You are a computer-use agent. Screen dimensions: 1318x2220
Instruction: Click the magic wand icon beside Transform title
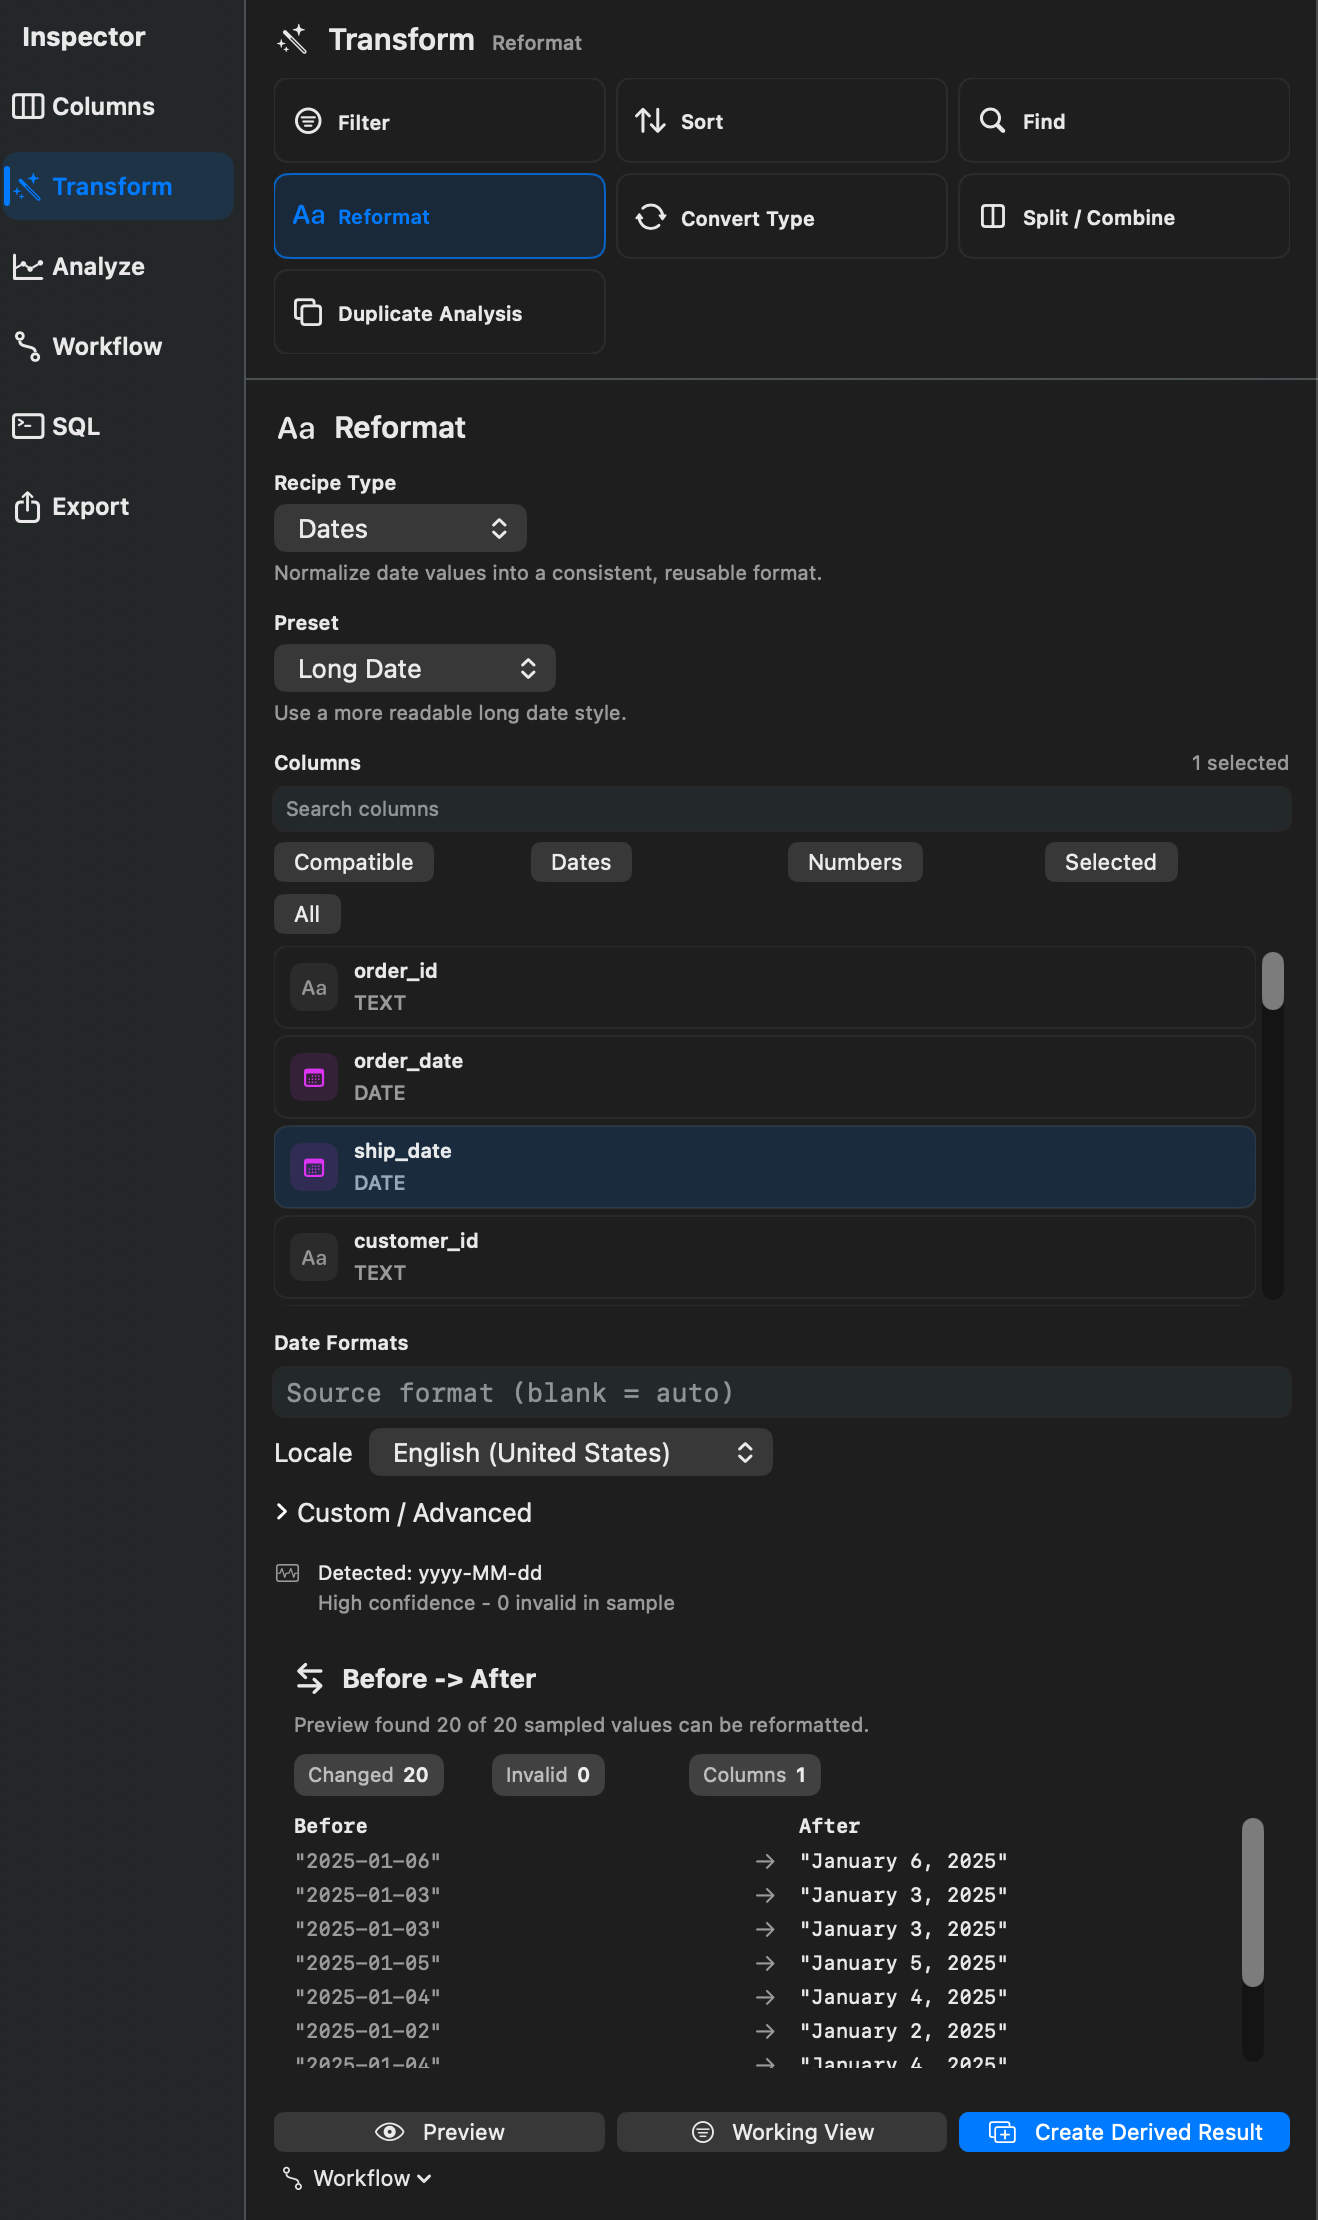(292, 40)
